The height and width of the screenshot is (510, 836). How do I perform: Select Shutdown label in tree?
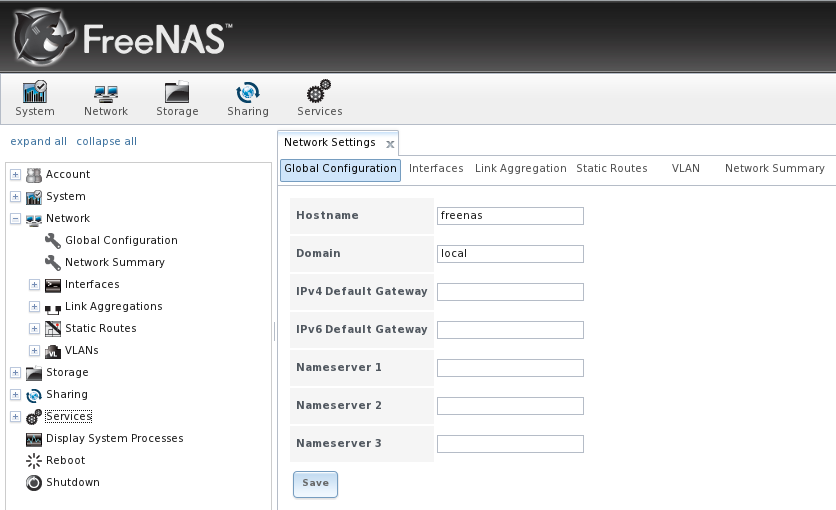tap(73, 482)
